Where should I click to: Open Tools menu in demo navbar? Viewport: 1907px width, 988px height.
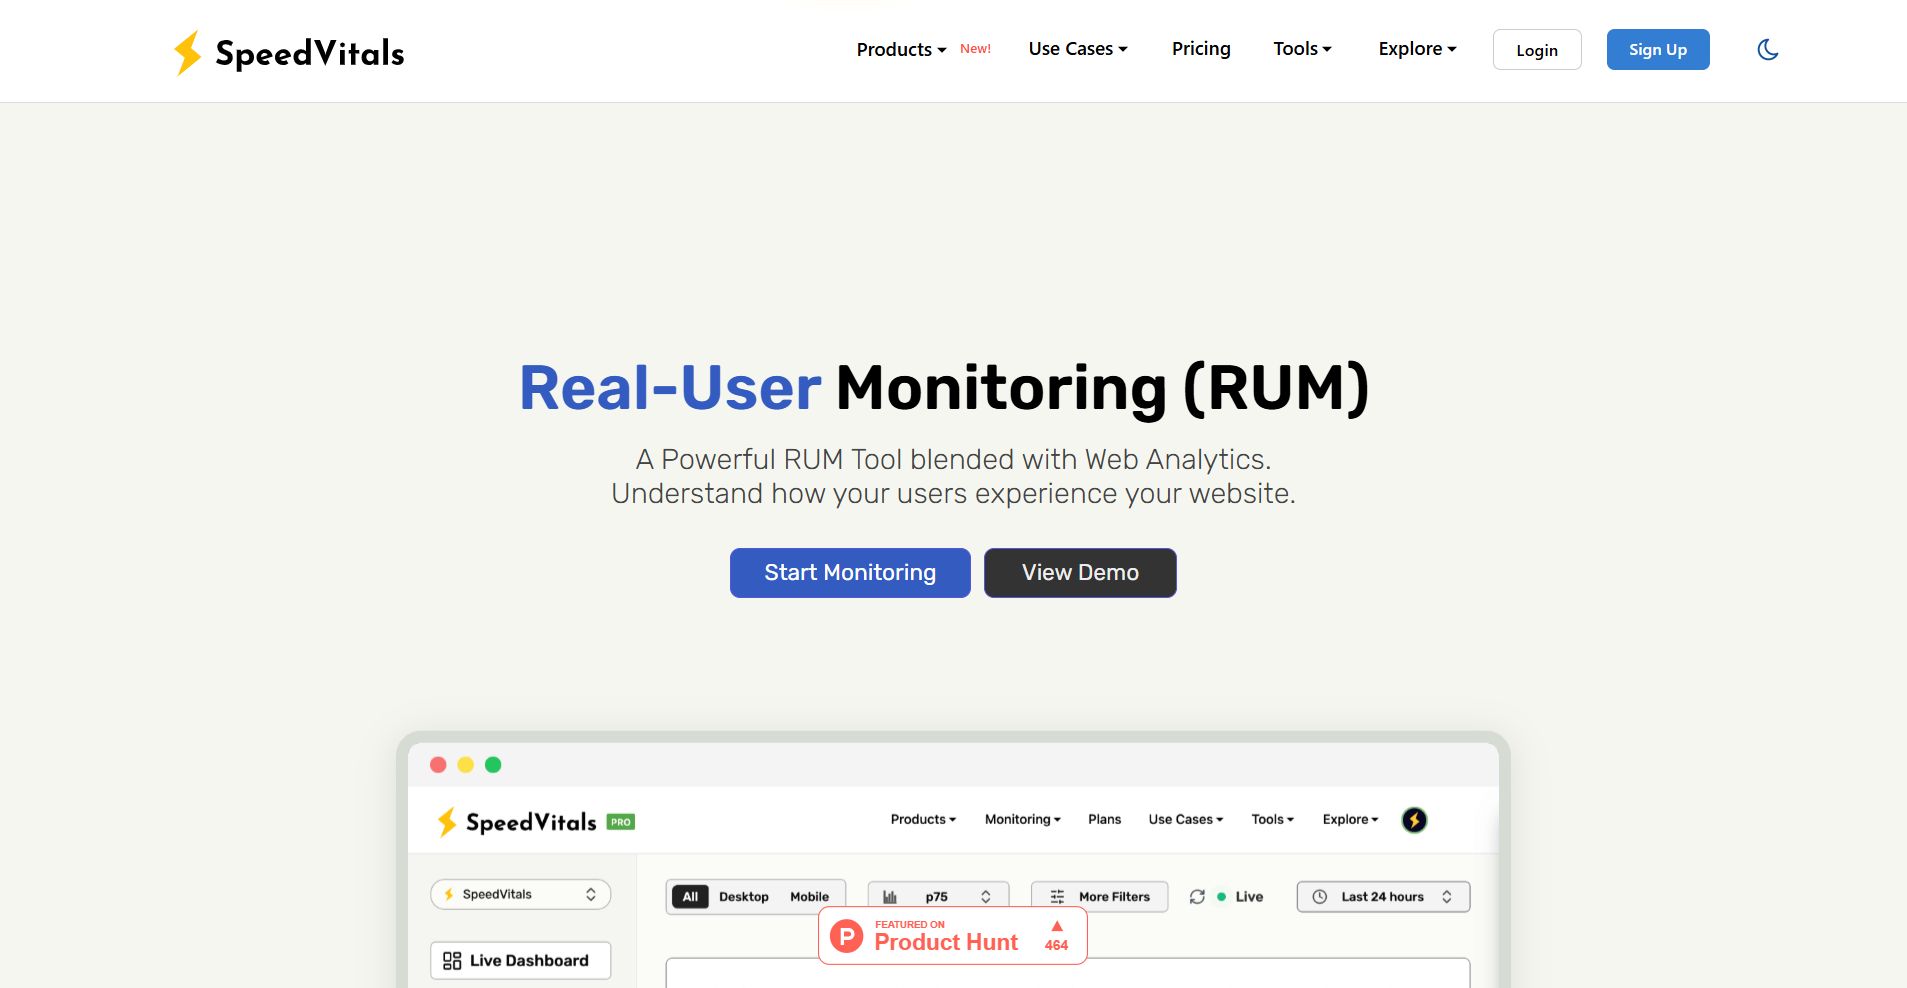pos(1273,819)
